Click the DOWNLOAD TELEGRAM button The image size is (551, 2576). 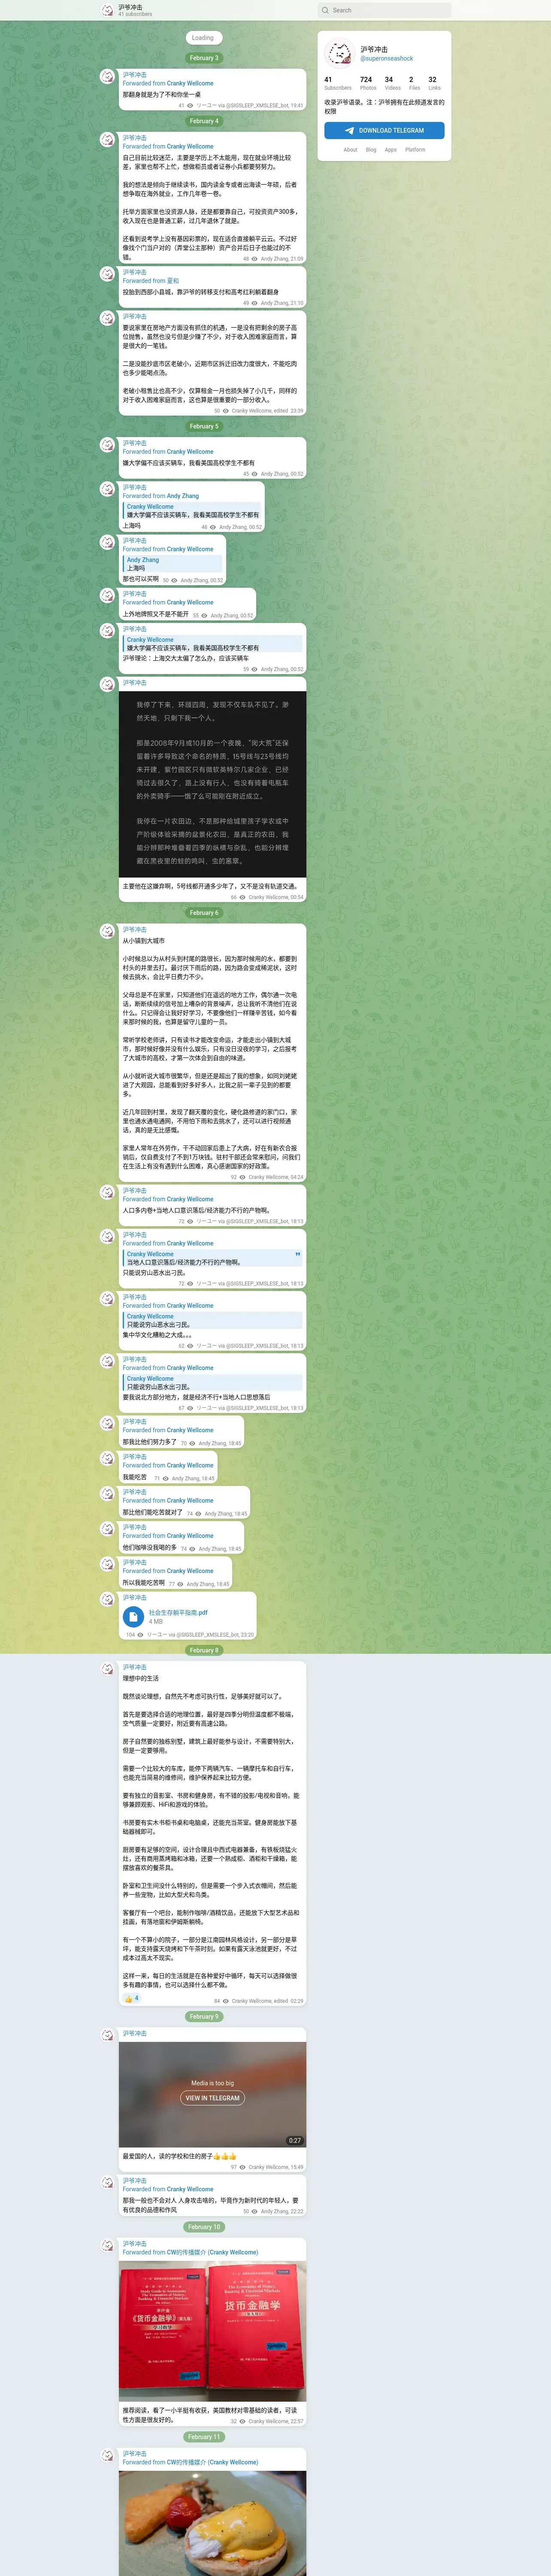(x=384, y=130)
